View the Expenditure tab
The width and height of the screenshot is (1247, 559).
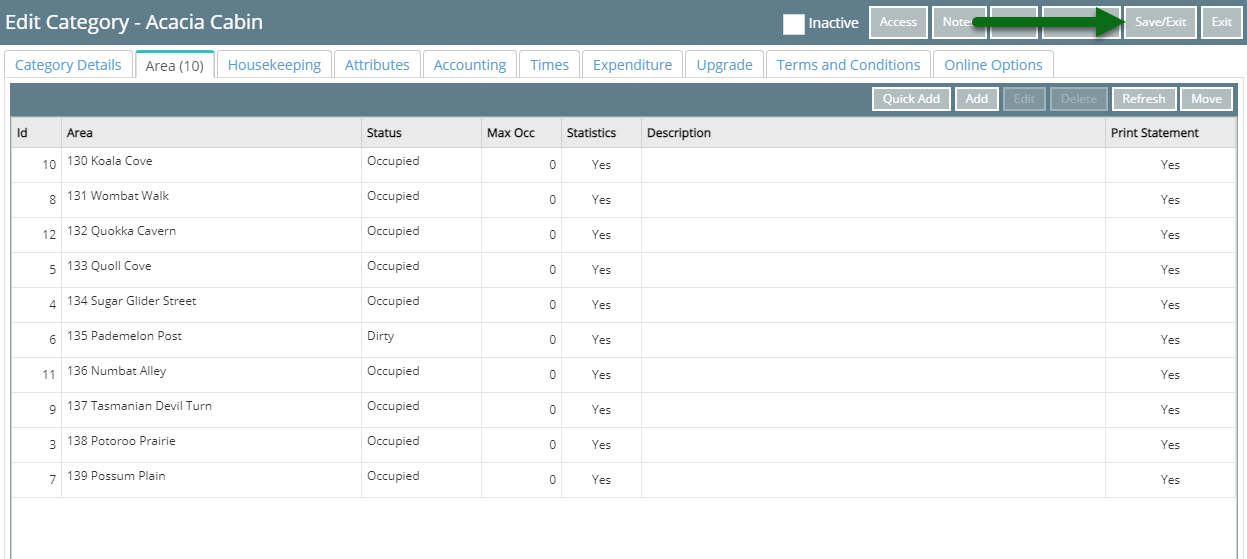[632, 65]
